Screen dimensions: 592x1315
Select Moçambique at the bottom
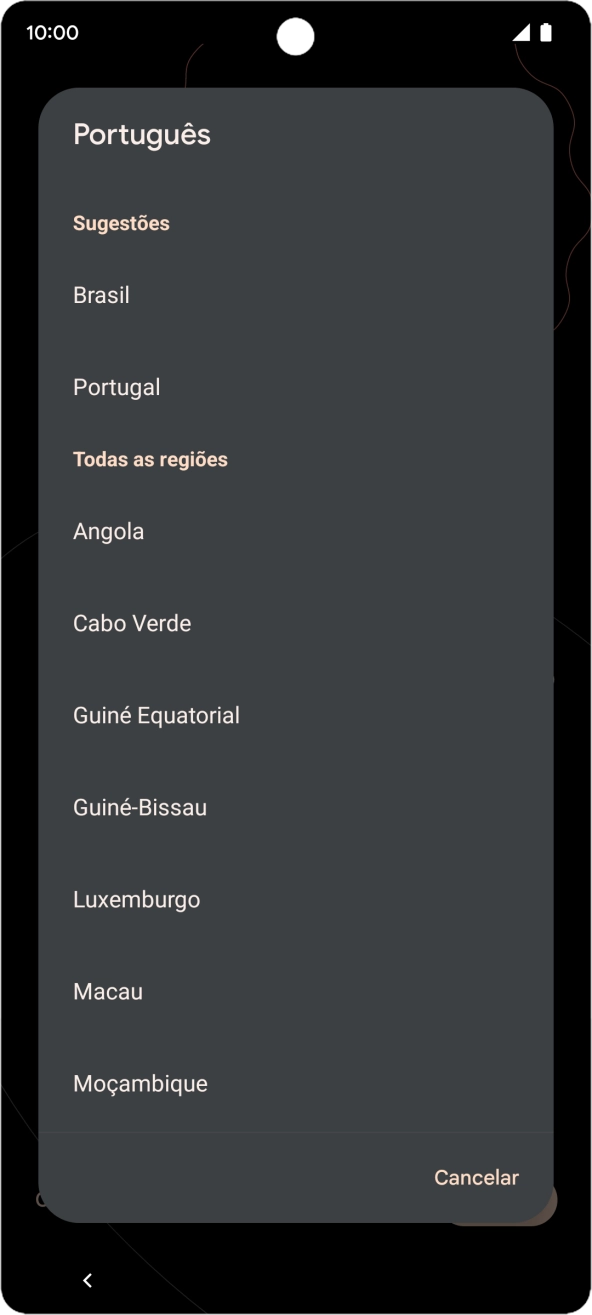140,1083
